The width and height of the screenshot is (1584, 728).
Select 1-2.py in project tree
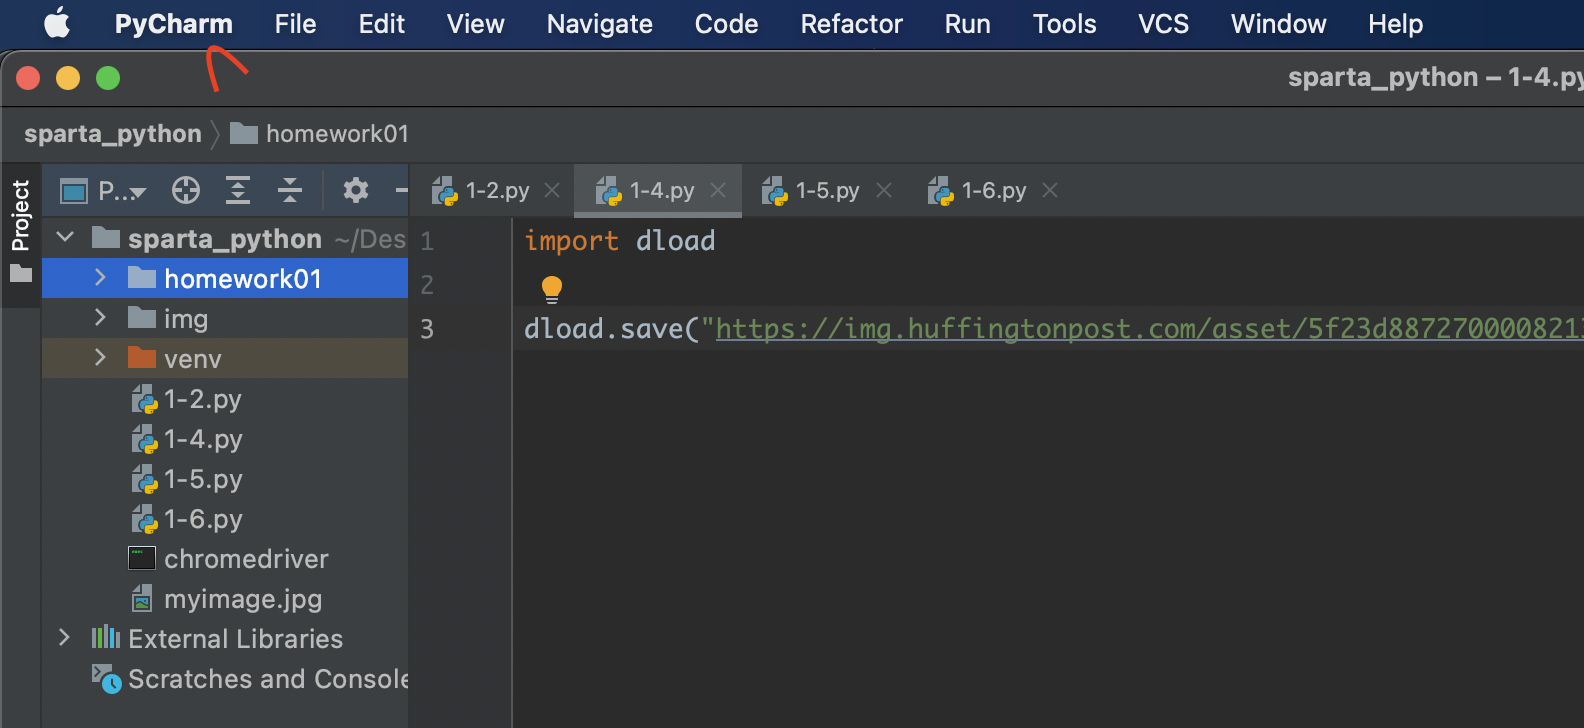(x=225, y=398)
